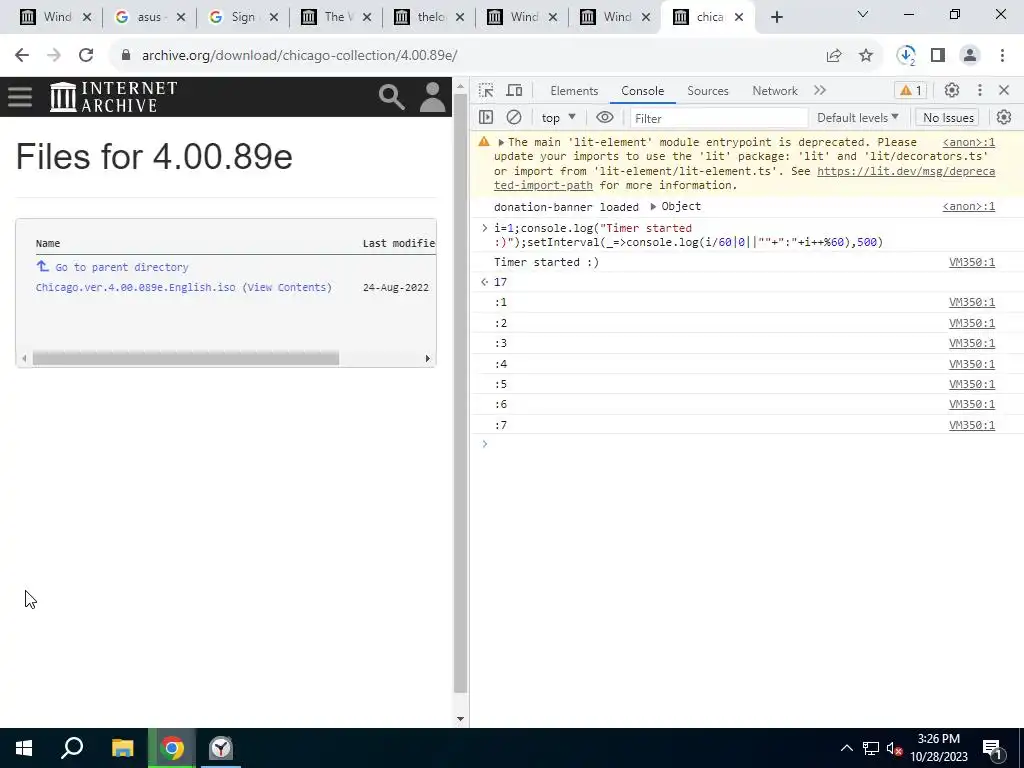Open Windows notification center
Viewport: 1024px width, 768px height.
point(991,748)
